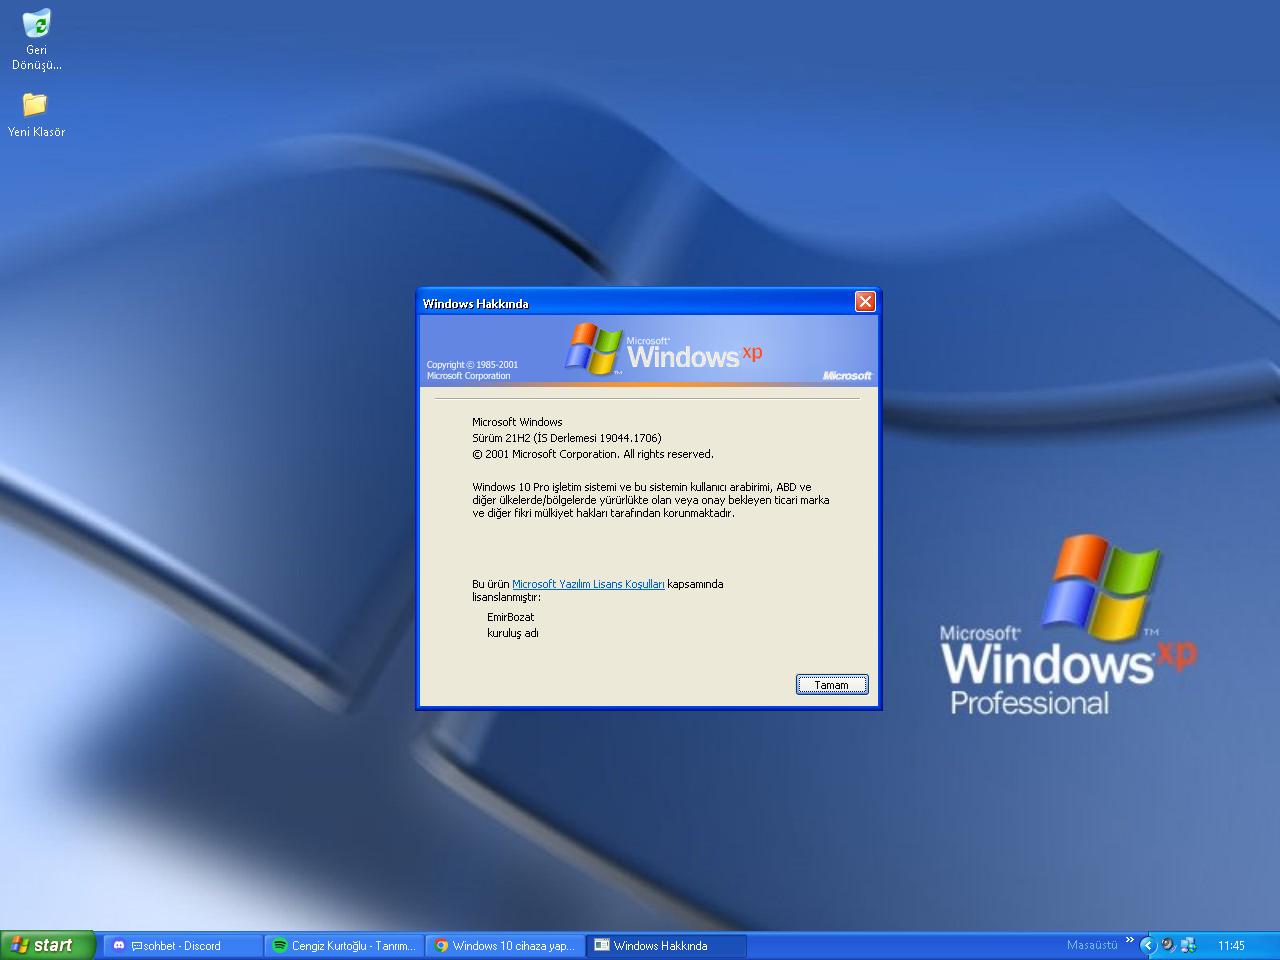Click the 11:45 taskbar clock
Viewport: 1280px width, 960px height.
point(1231,945)
